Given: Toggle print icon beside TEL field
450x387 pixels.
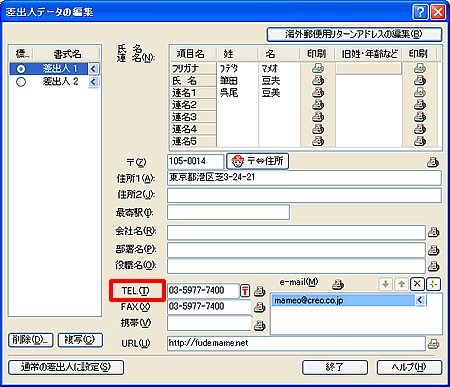Looking at the screenshot, I should click(259, 291).
